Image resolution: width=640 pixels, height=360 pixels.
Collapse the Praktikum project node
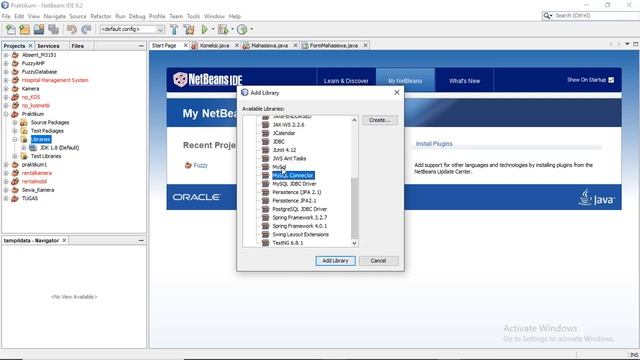(x=6, y=114)
